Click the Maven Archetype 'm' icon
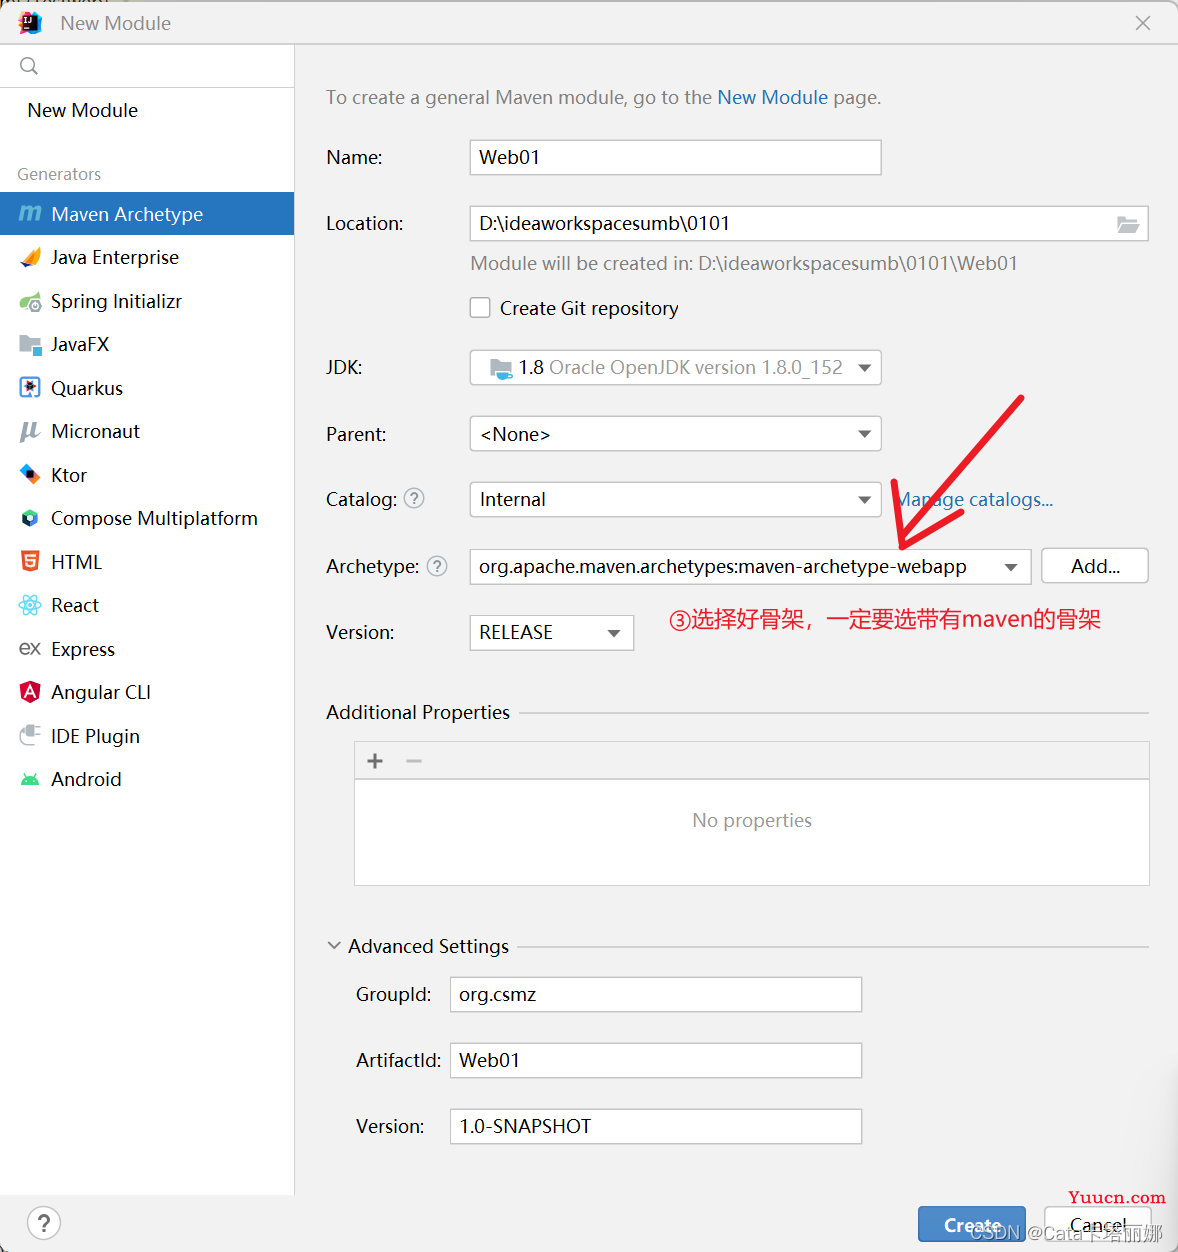The image size is (1178, 1252). click(30, 214)
